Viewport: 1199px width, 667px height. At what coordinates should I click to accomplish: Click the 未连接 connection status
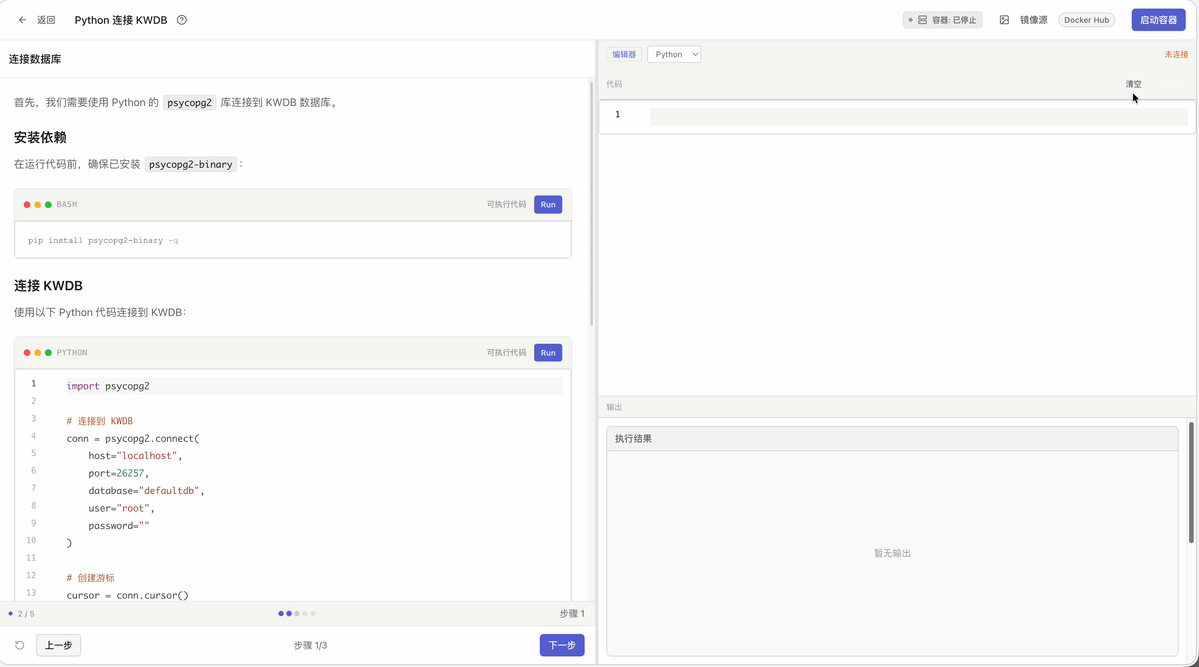(x=1176, y=54)
